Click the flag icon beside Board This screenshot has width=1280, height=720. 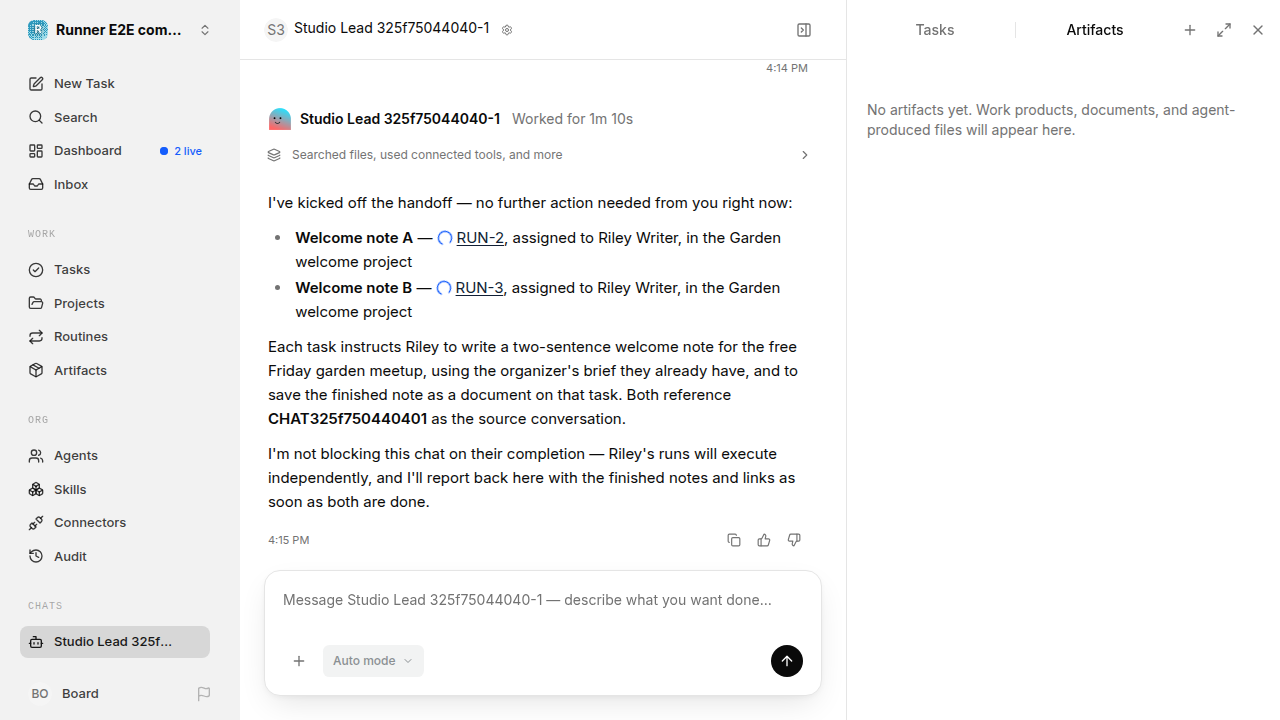pos(204,694)
